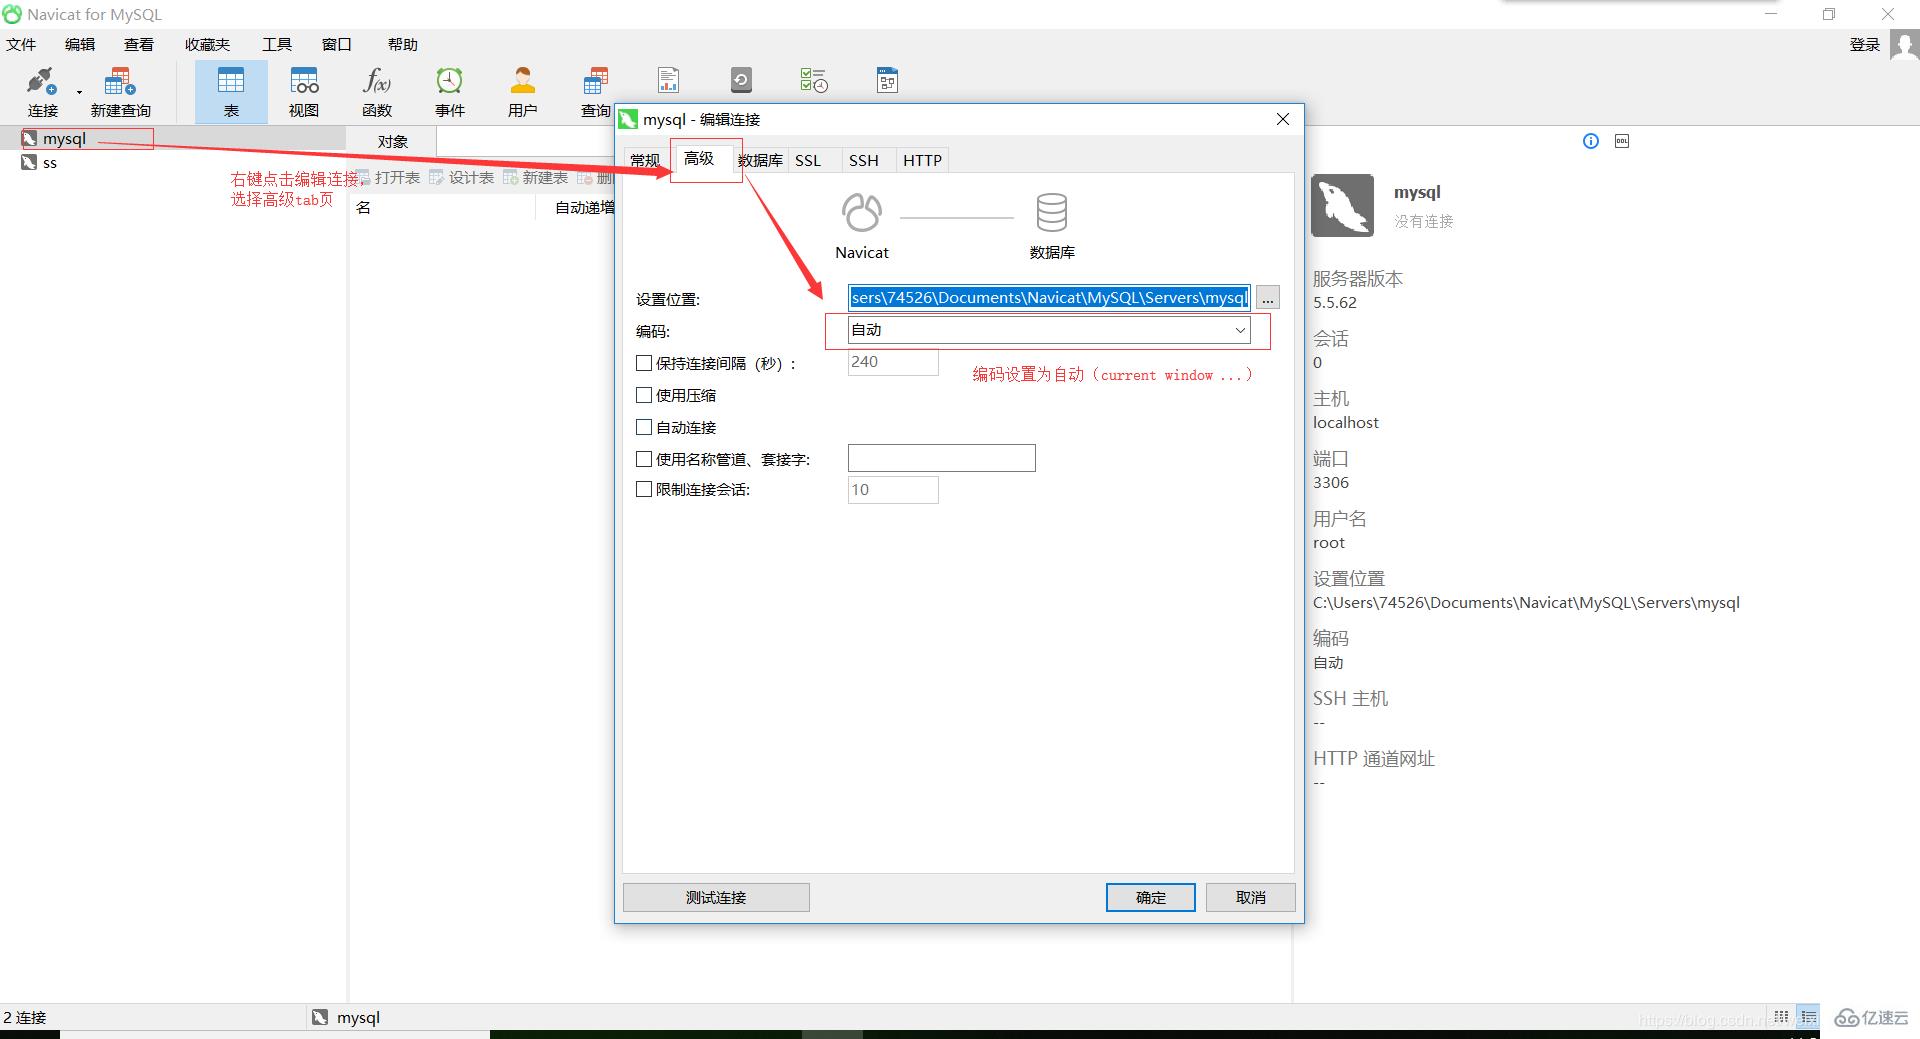Screen dimensions: 1920x1039
Task: Click the Report chart document toolbar icon
Action: tap(668, 80)
